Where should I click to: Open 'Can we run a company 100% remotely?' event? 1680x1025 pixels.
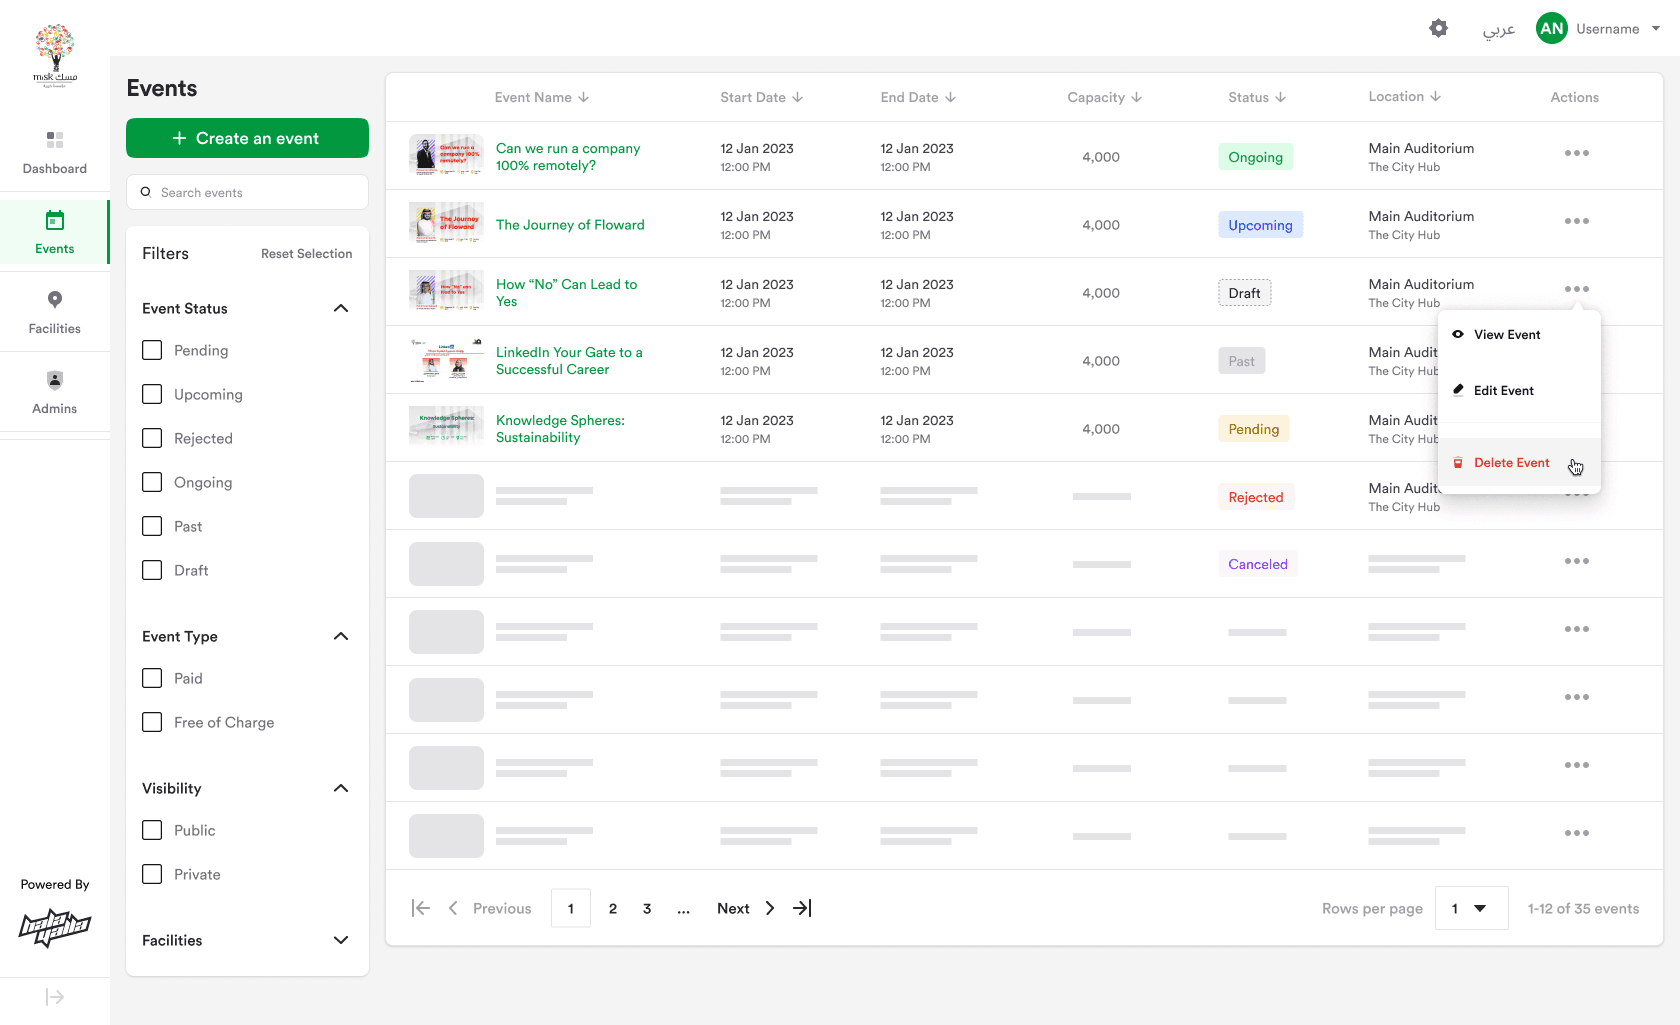pyautogui.click(x=567, y=157)
